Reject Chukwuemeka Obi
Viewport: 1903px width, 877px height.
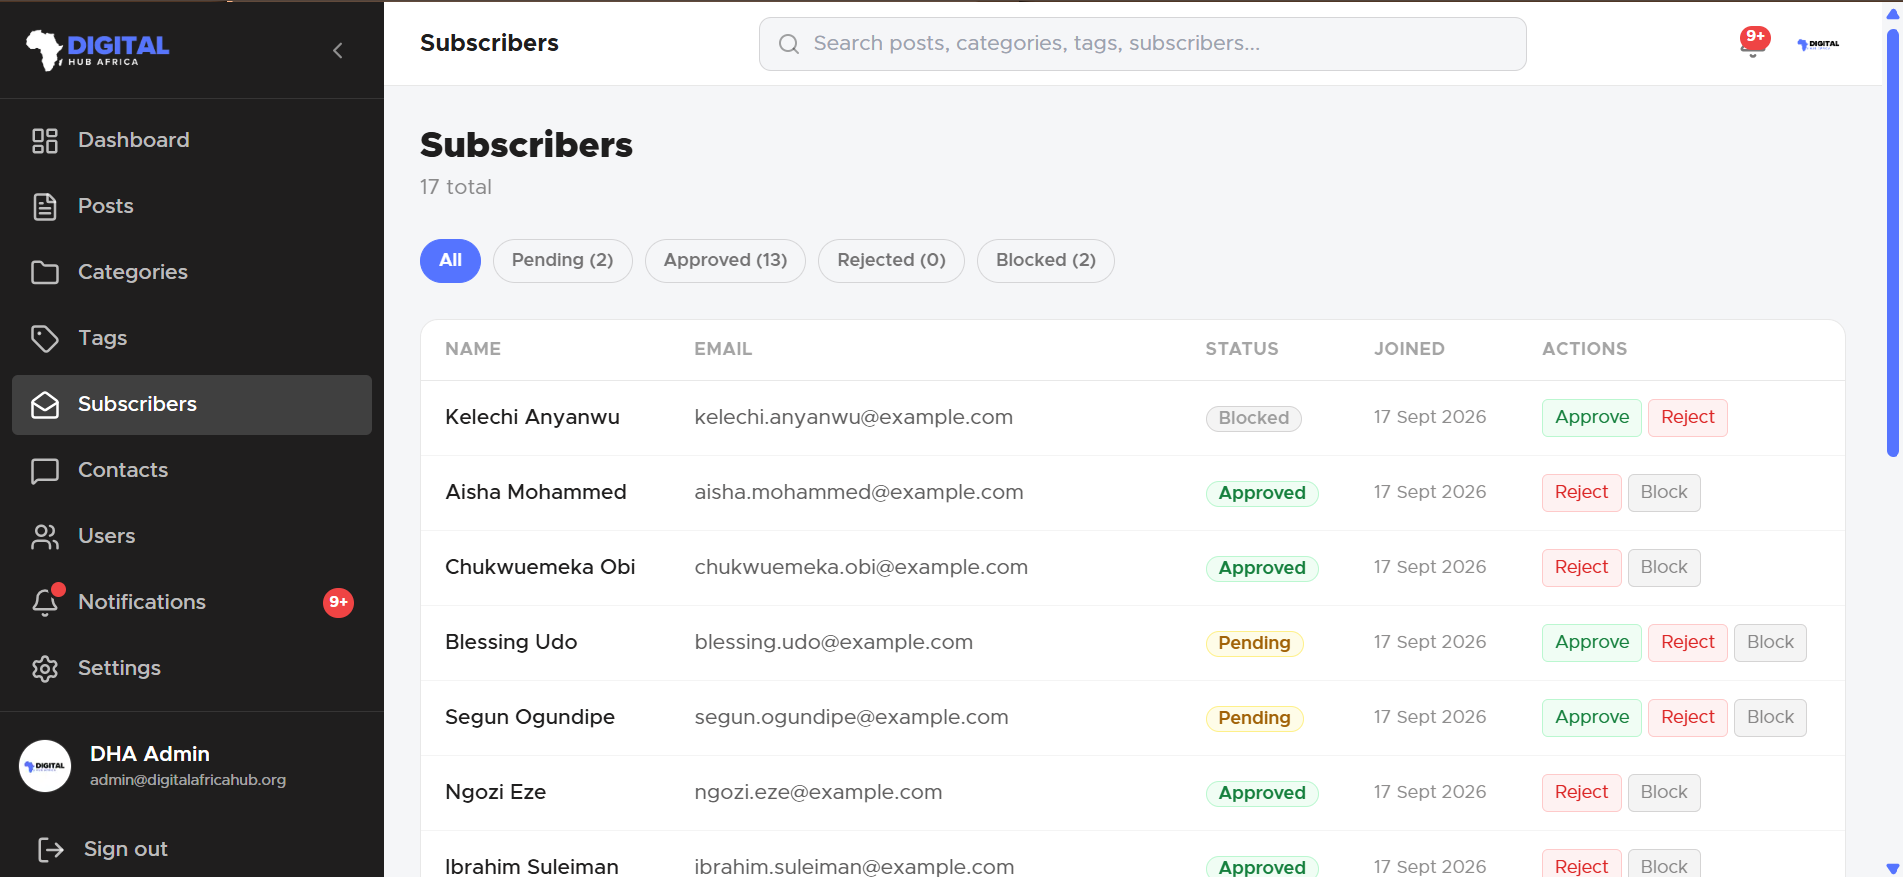coord(1581,567)
